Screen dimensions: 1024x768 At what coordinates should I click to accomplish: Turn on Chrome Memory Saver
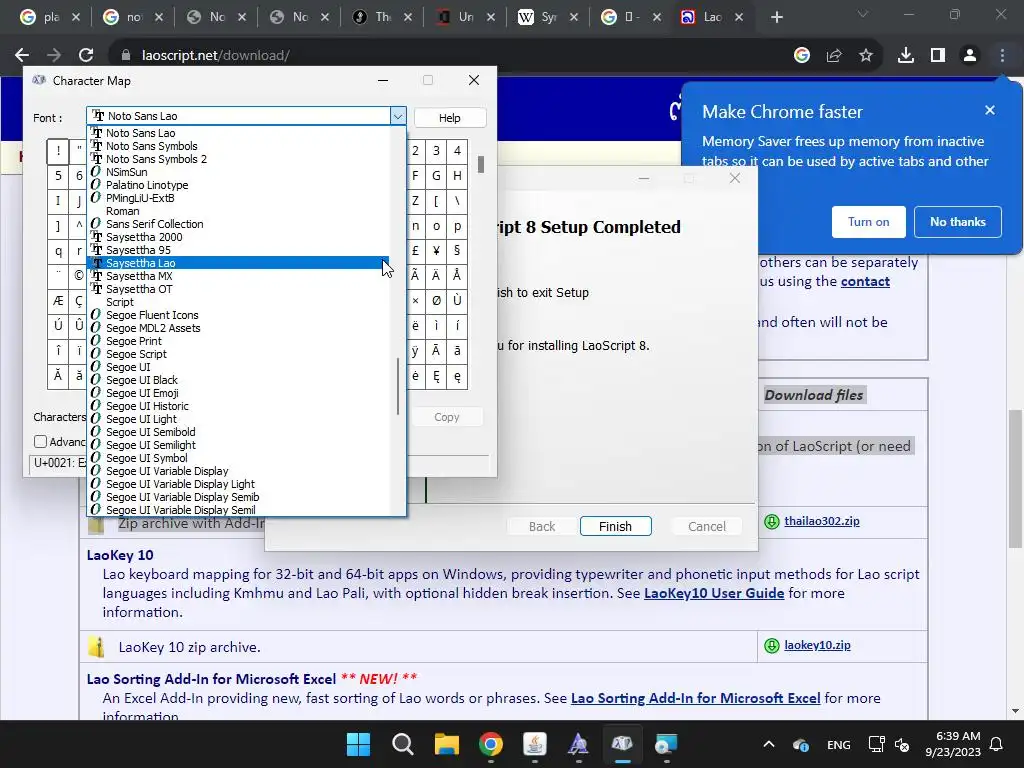point(869,222)
